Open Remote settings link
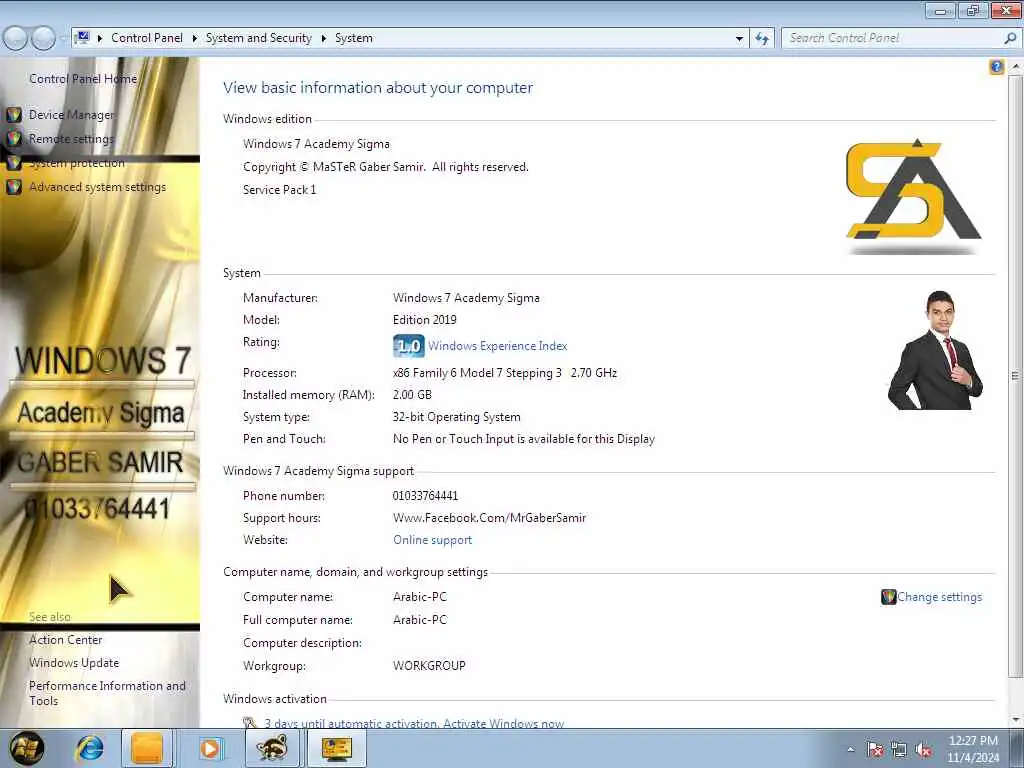This screenshot has width=1024, height=768. (71, 139)
